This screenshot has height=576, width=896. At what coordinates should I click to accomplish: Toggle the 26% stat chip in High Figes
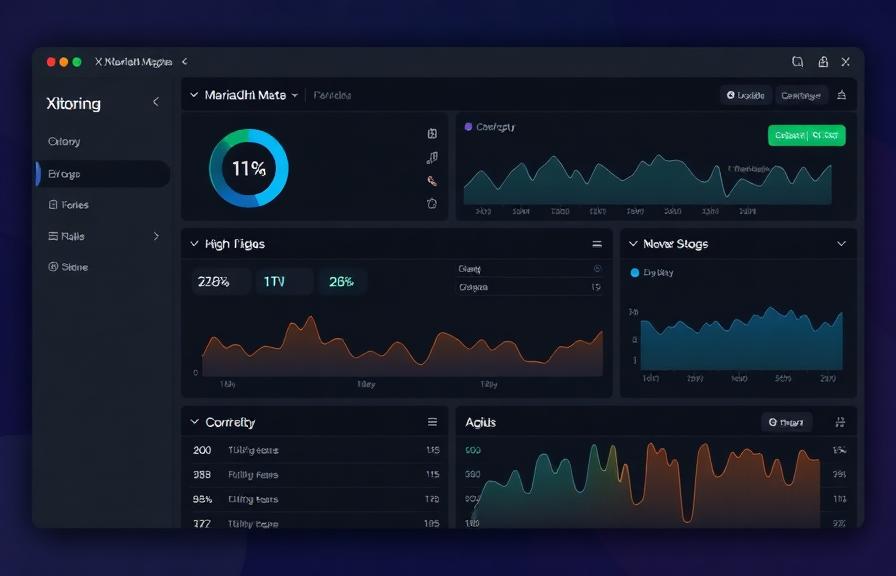click(342, 281)
